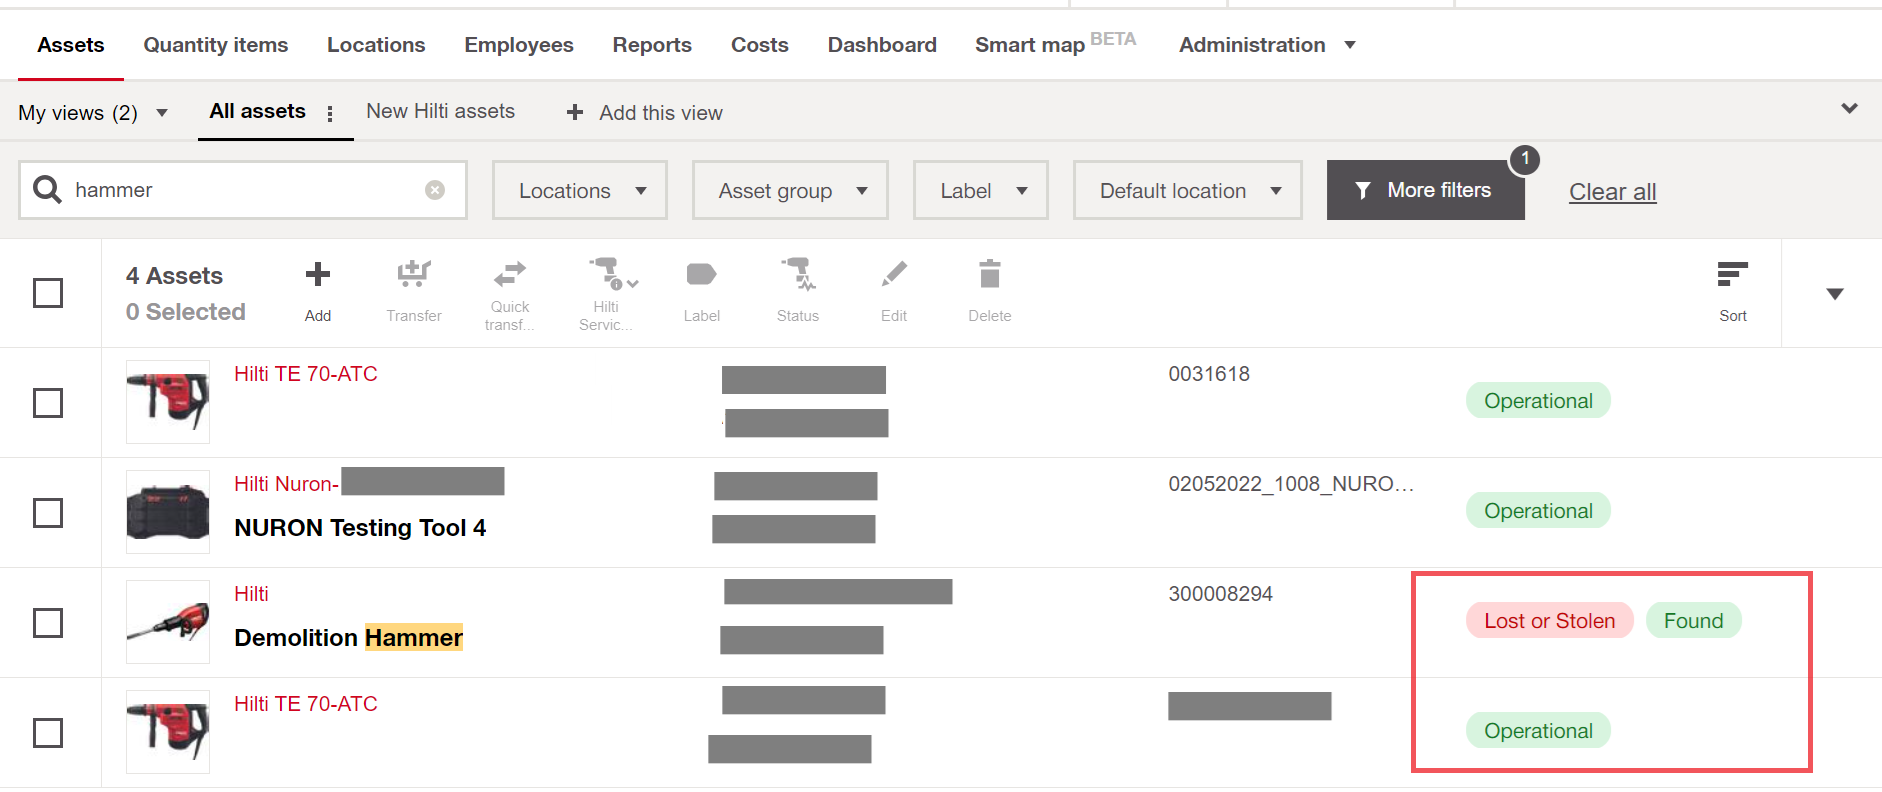The image size is (1882, 792).
Task: Click the Transfer cart icon
Action: tap(414, 273)
